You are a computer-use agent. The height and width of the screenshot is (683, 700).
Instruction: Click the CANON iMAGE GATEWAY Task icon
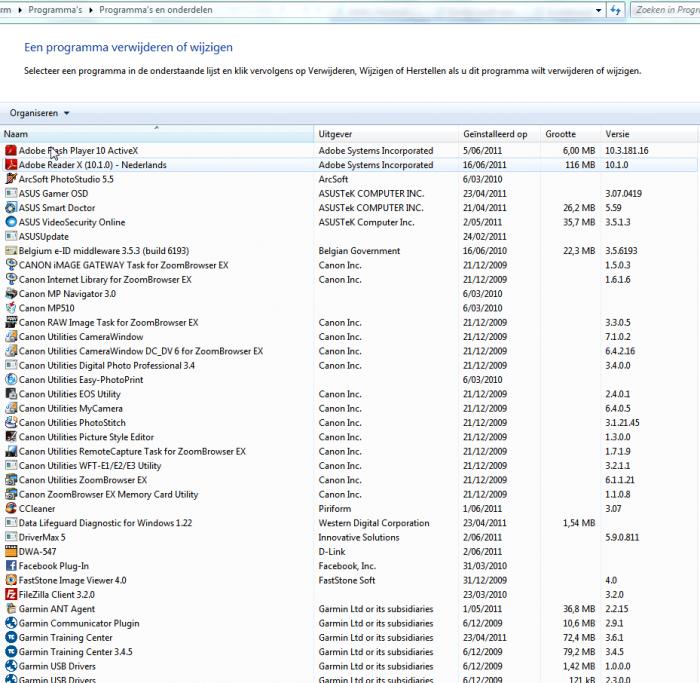click(11, 265)
